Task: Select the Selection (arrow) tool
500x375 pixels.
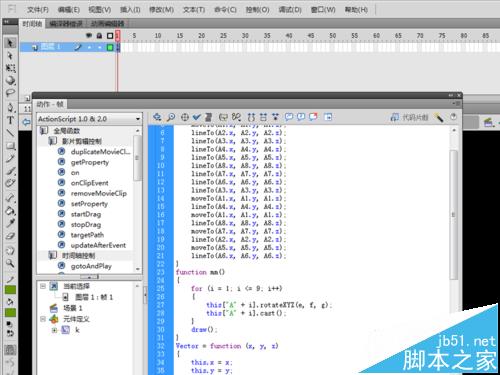Action: pos(10,43)
